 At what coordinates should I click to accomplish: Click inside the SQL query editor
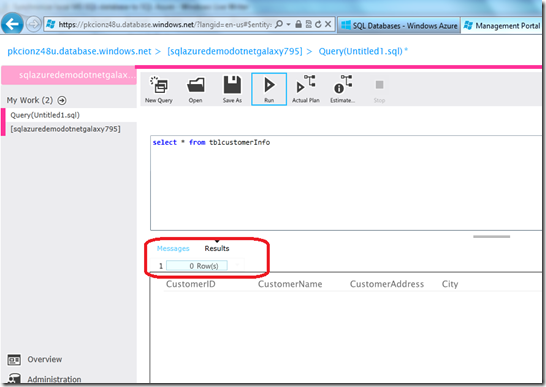(346, 183)
